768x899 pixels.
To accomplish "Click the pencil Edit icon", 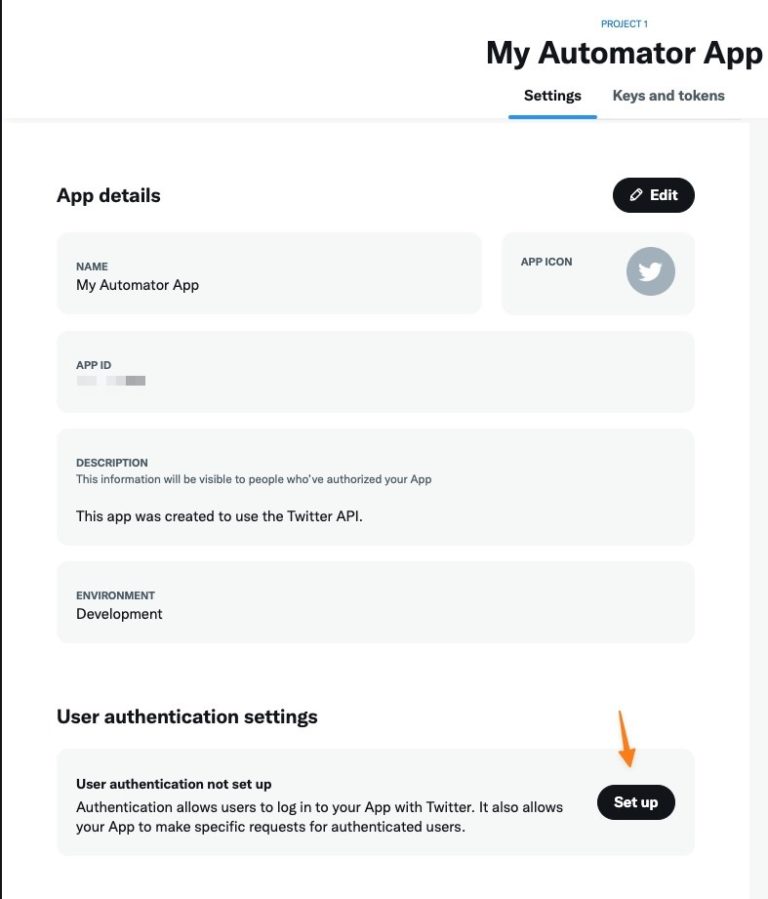I will point(636,195).
